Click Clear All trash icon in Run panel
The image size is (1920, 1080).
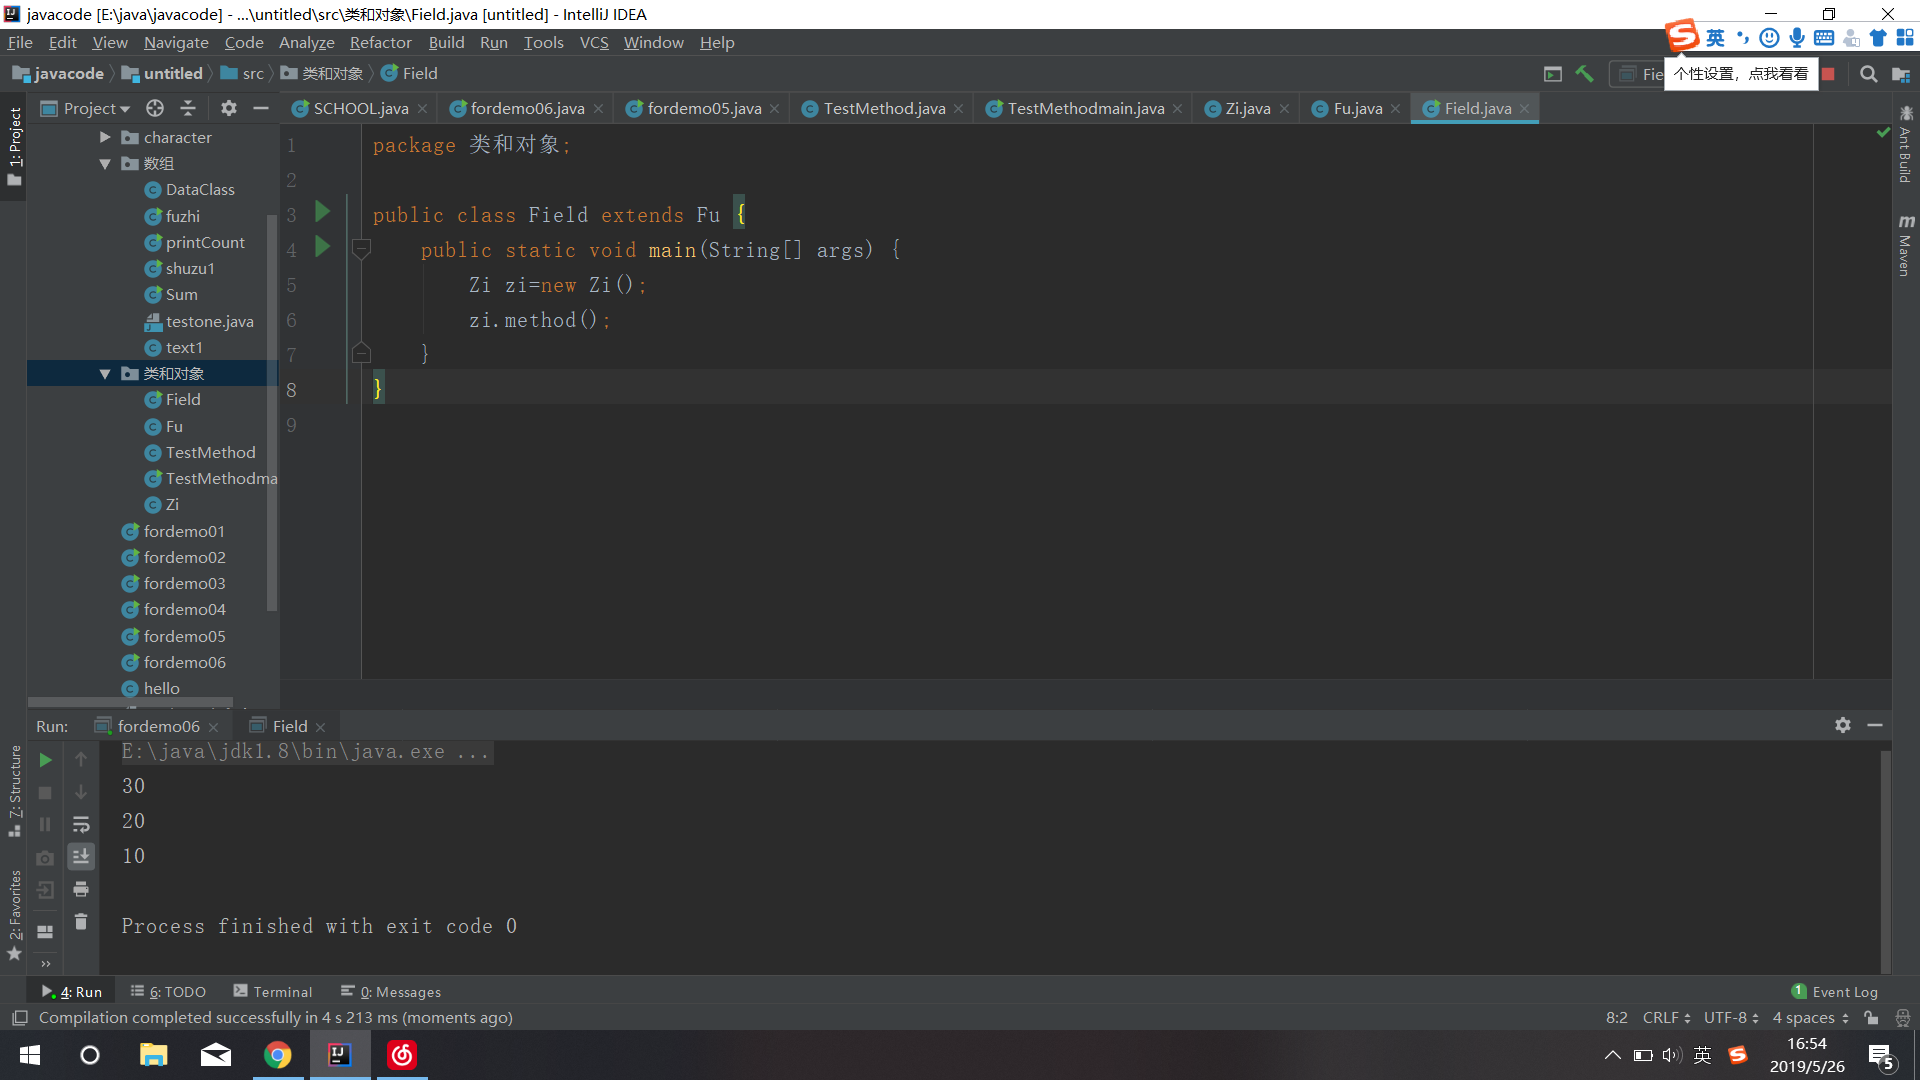[x=81, y=922]
